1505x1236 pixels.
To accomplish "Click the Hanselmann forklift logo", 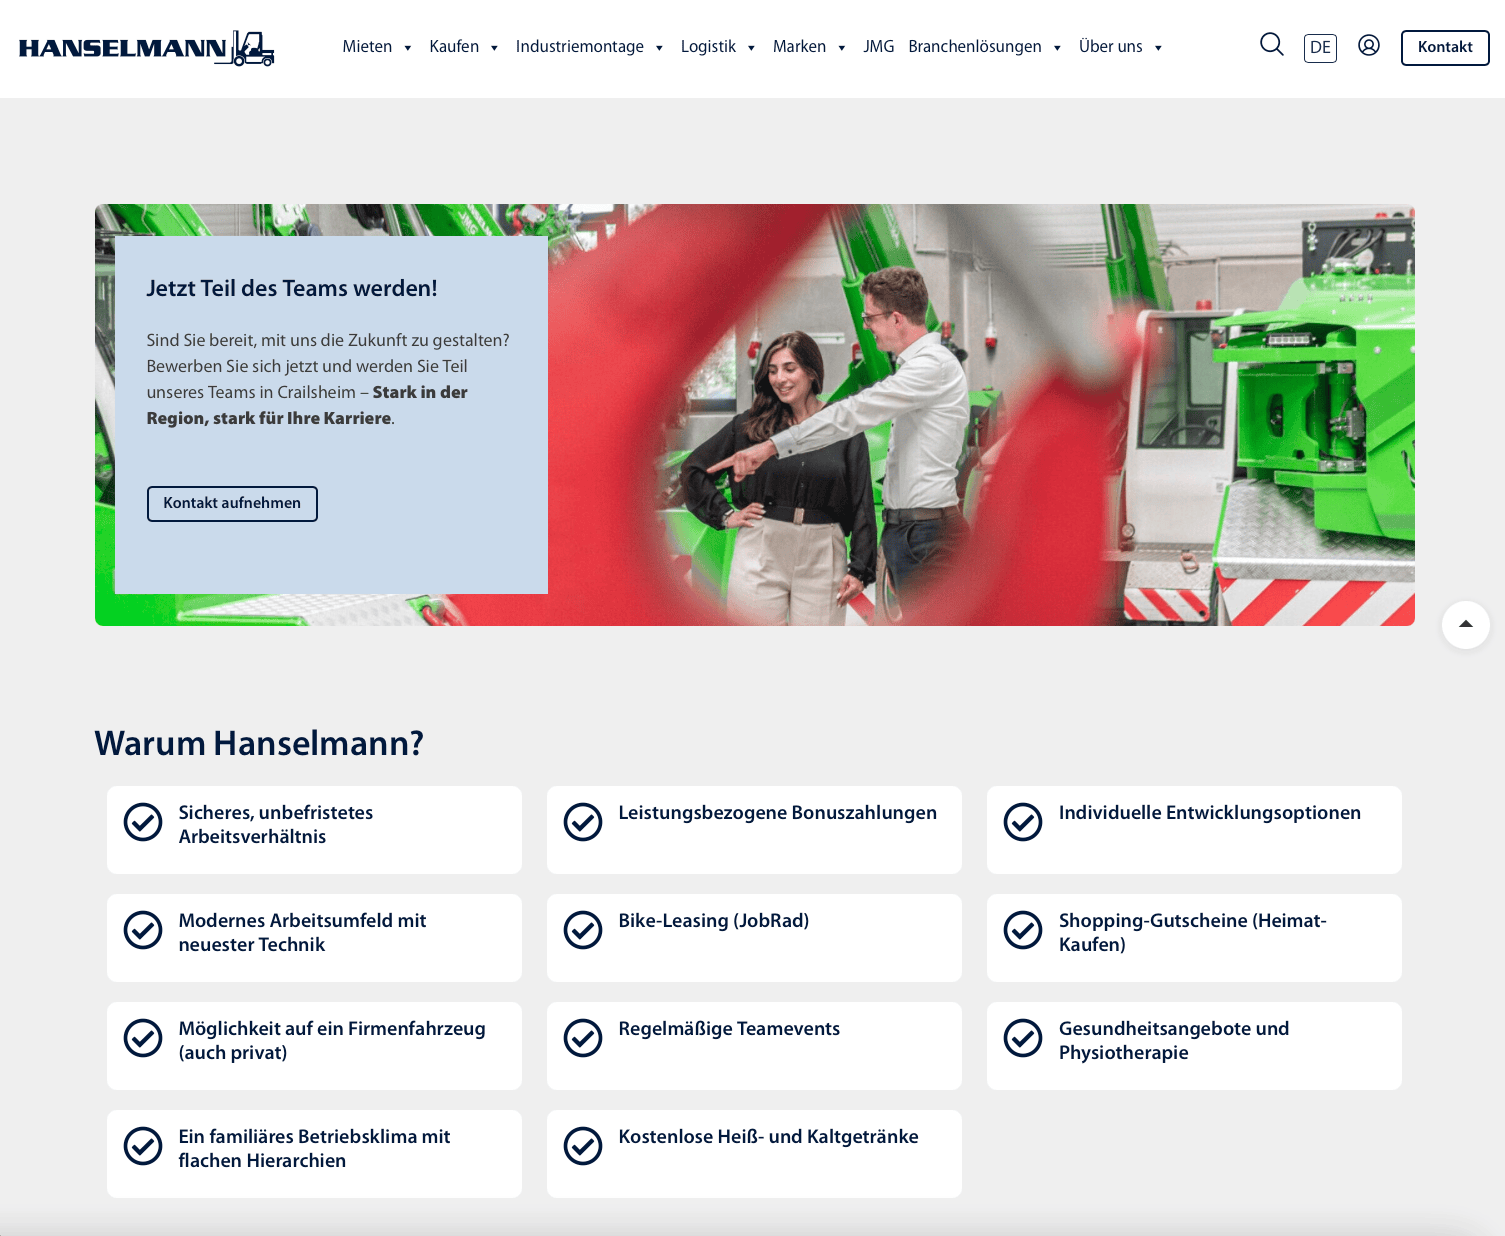I will point(146,48).
